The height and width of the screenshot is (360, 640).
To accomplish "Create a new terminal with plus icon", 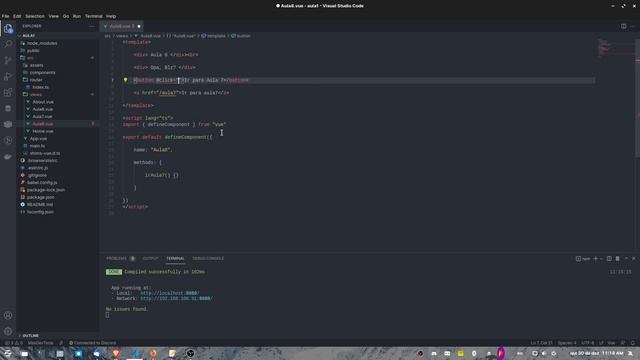I will [x=596, y=258].
